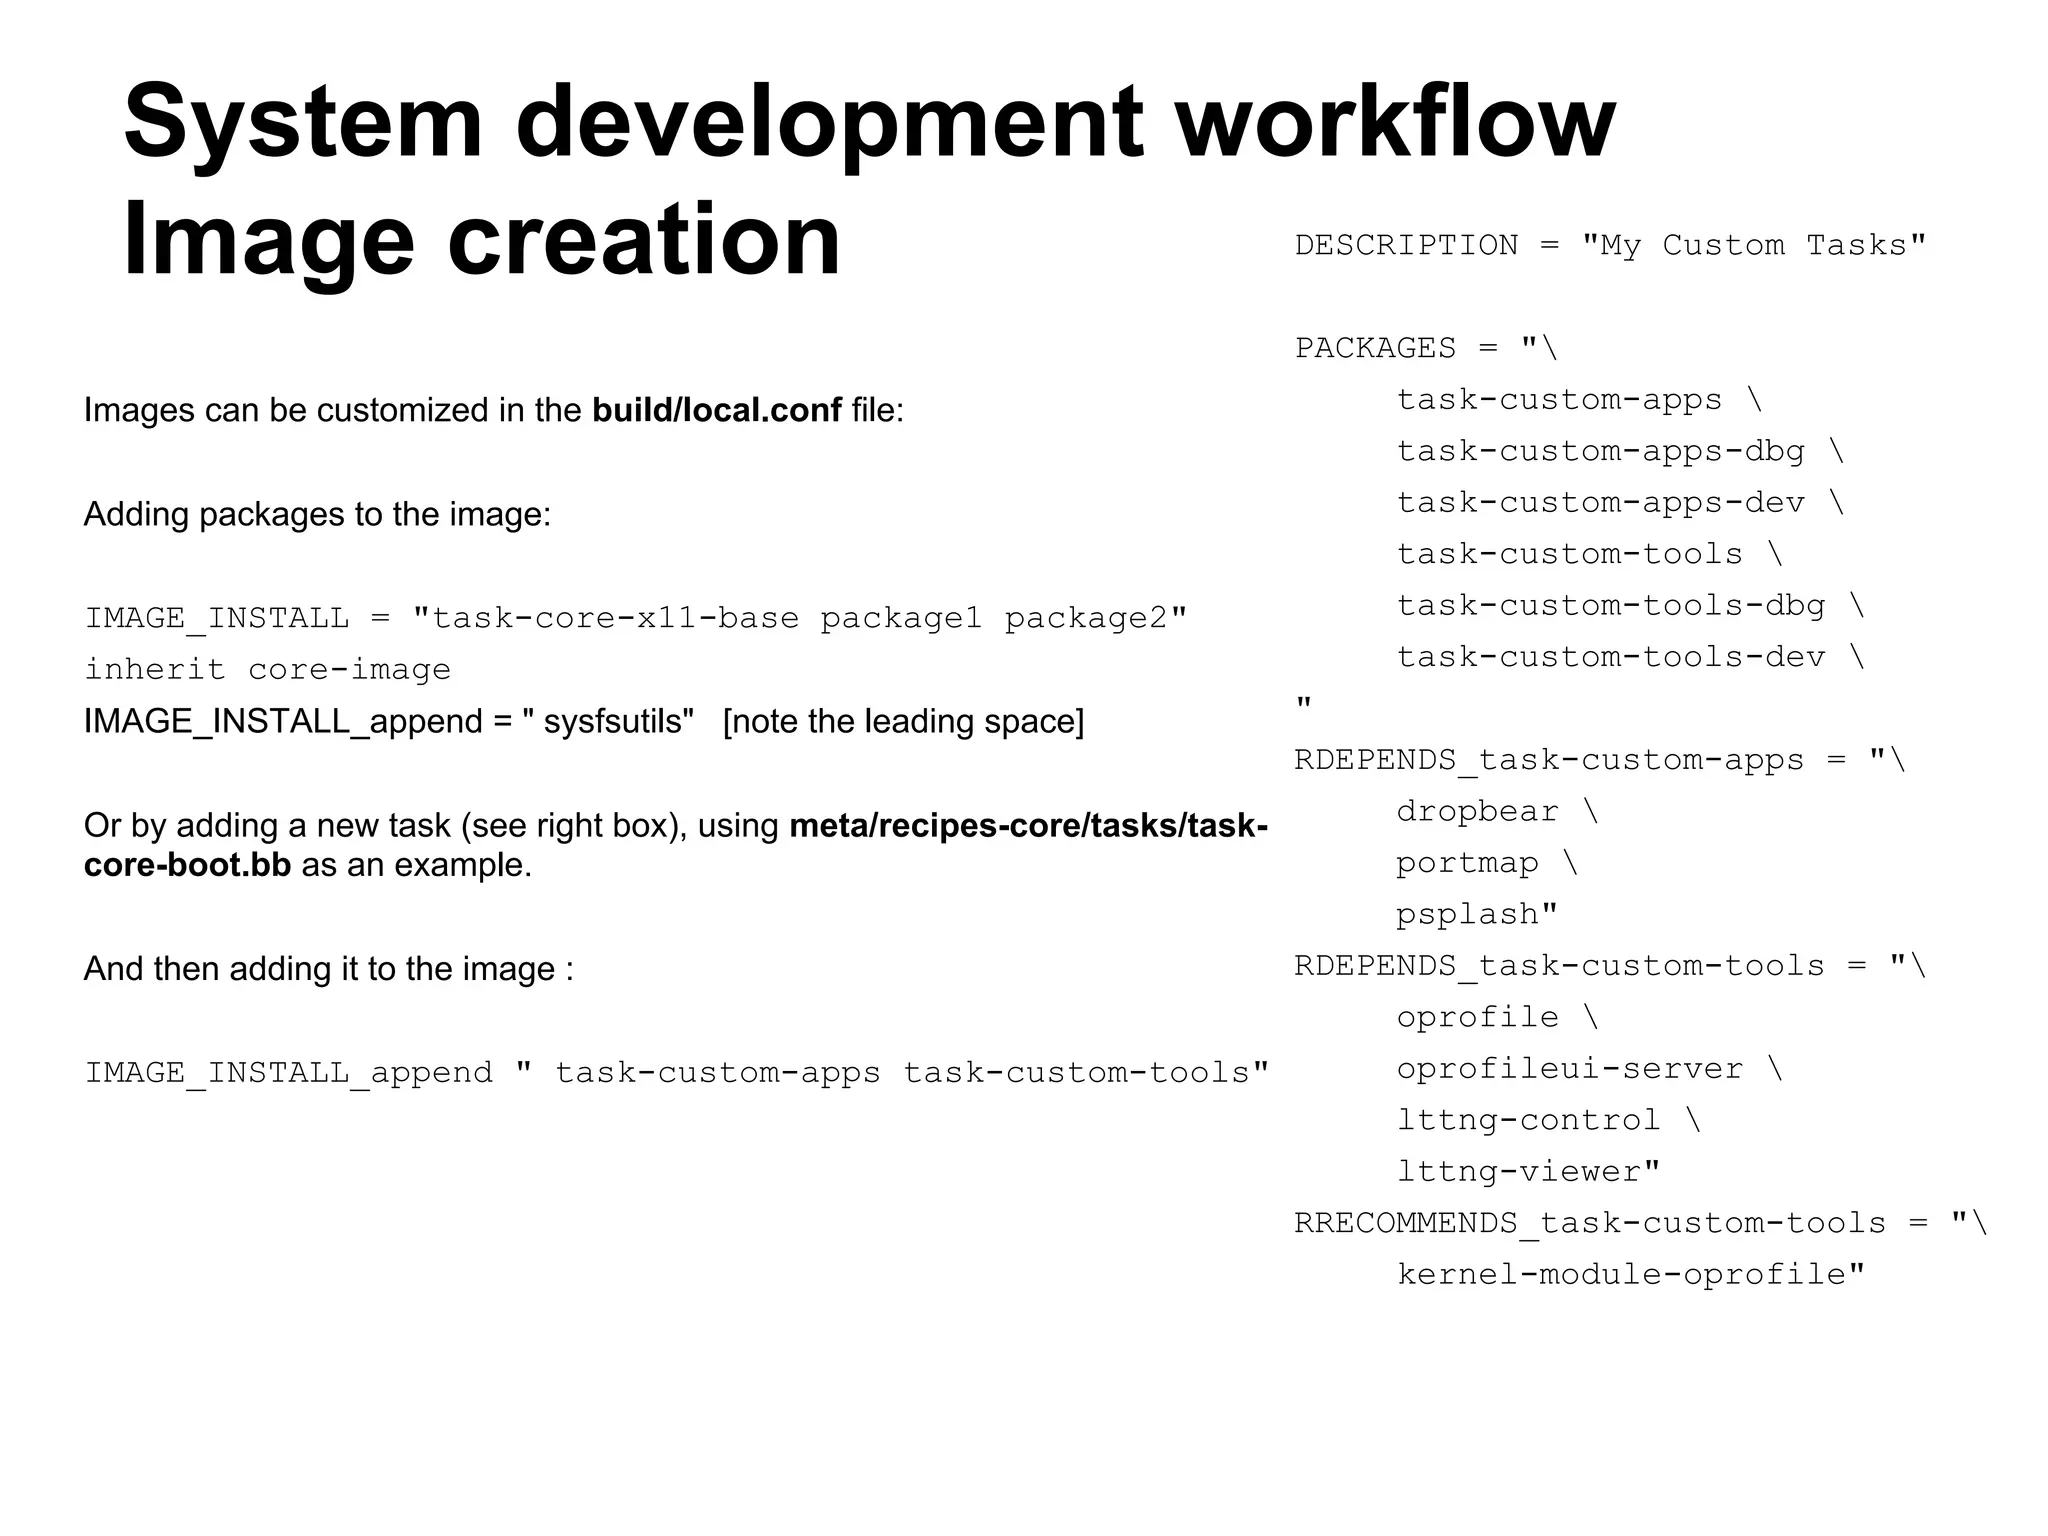Click the IMAGE_INSTALL_append task-custom-apps code line
Viewport: 2048px width, 1536px height.
coord(676,1073)
